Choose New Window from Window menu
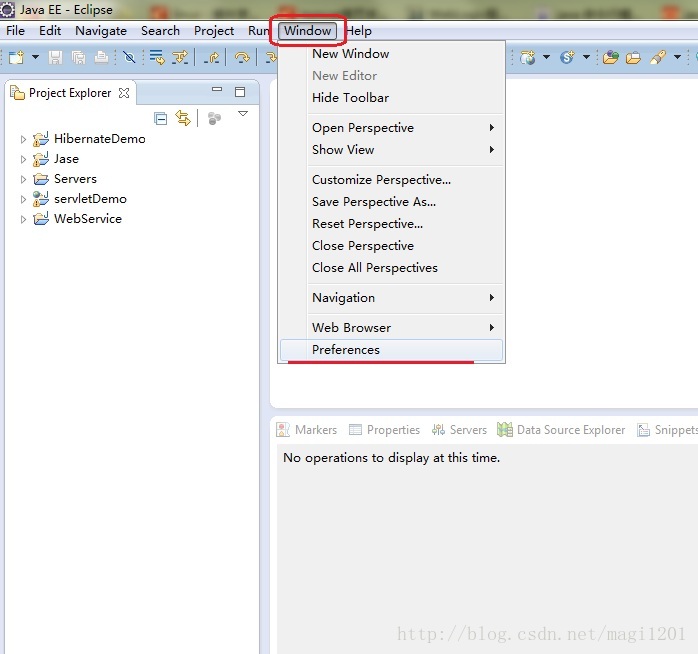Screen dimensions: 698x654 [391, 54]
